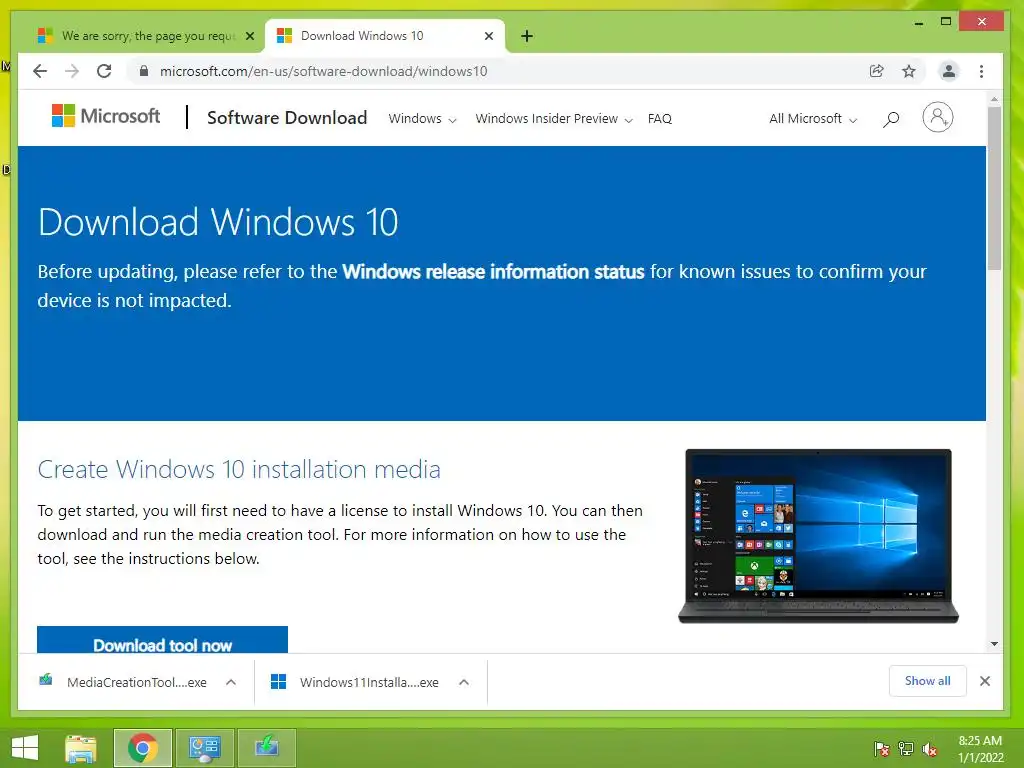Click the scrollbar up arrow
Viewport: 1024px width, 768px height.
994,100
